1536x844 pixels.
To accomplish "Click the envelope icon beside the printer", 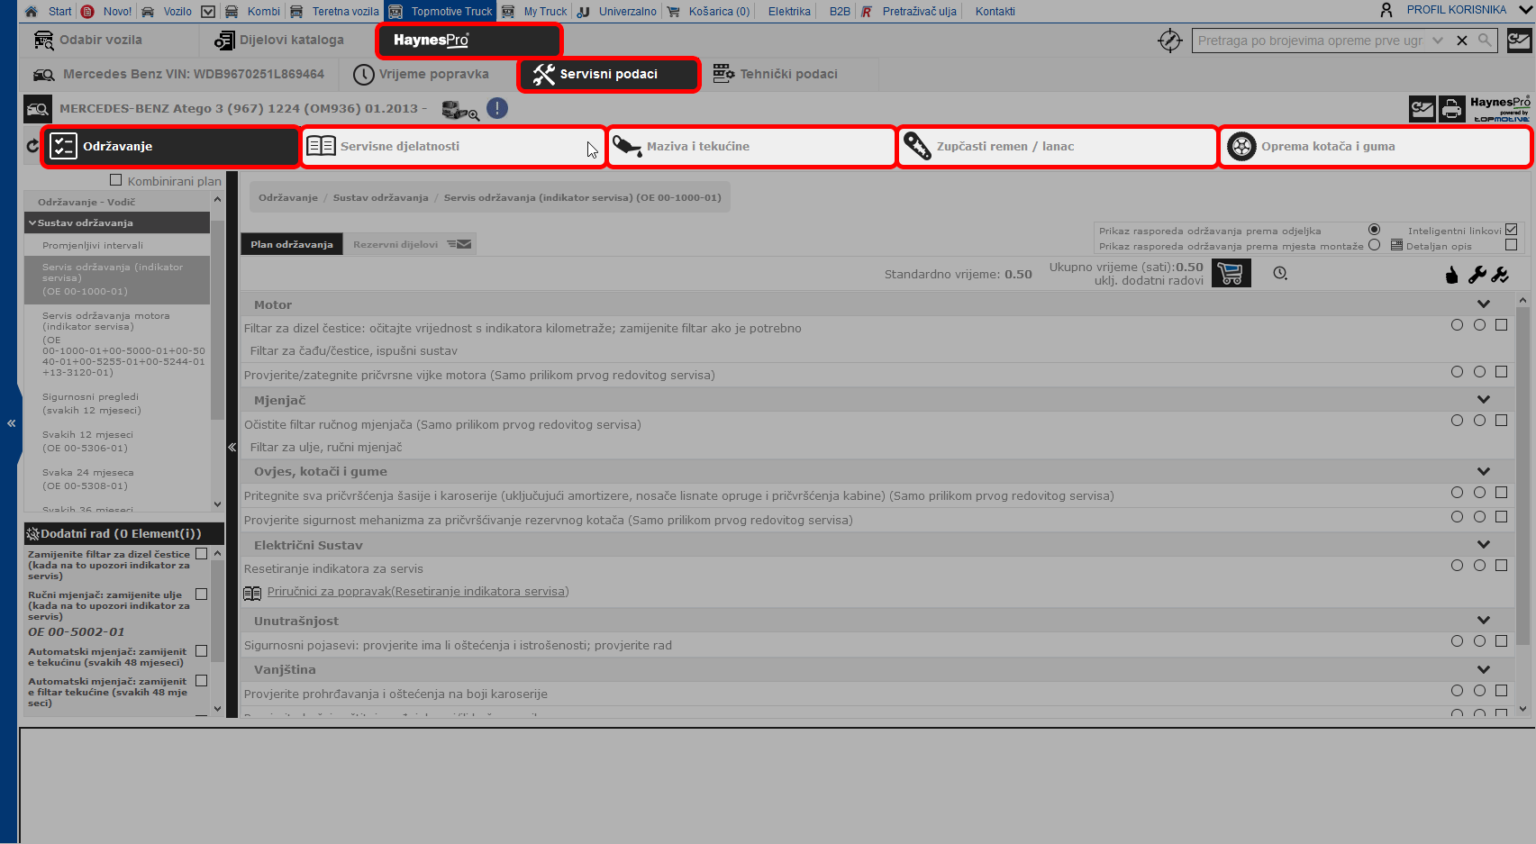I will click(x=1422, y=108).
